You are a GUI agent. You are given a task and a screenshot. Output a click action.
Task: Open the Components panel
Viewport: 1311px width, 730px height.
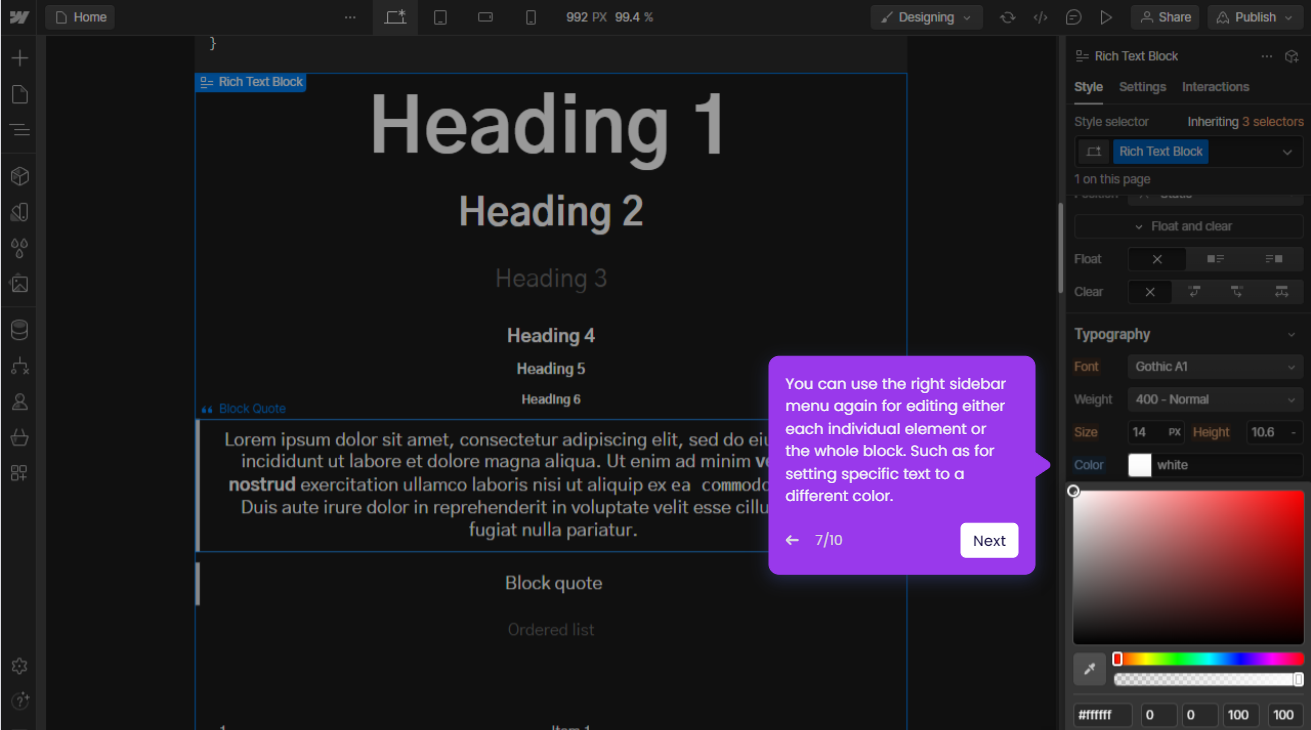click(20, 176)
